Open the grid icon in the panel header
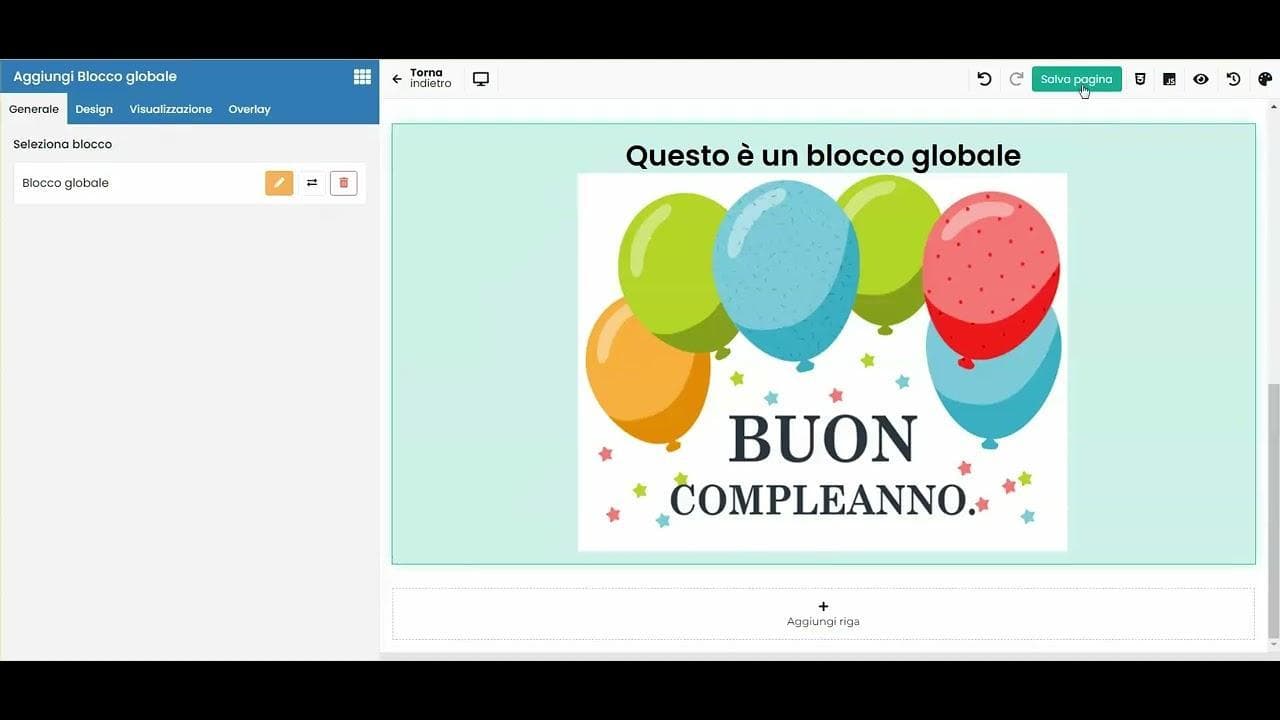Screen dimensions: 1280x720 point(362,76)
